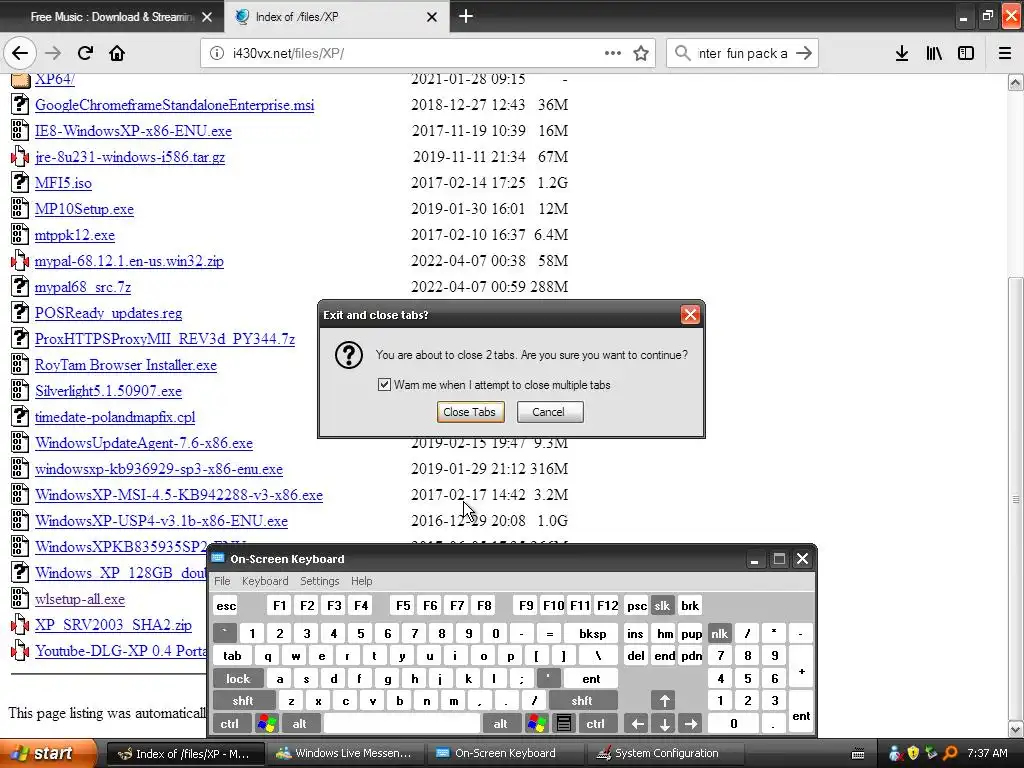1024x768 pixels.
Task: Click the keyboard icon in taskbar
Action: coord(858,754)
